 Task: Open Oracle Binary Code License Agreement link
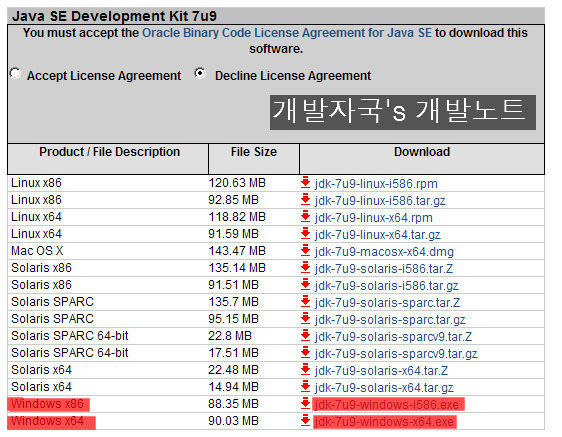point(287,33)
